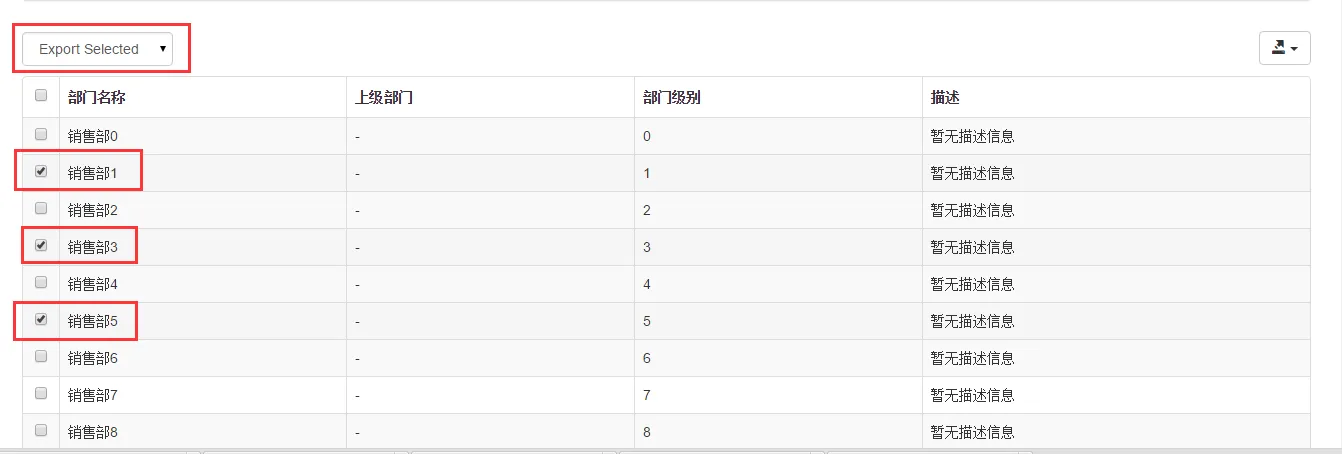Viewport: 1342px width, 454px height.
Task: Click the 销售部3 name cell
Action: point(93,247)
